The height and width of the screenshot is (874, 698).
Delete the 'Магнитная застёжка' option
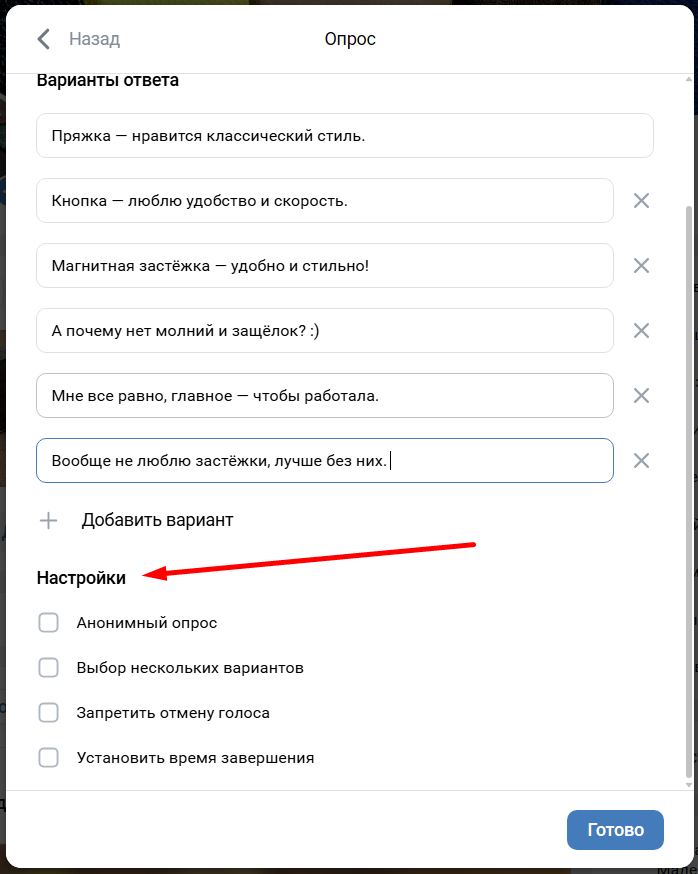pos(642,265)
